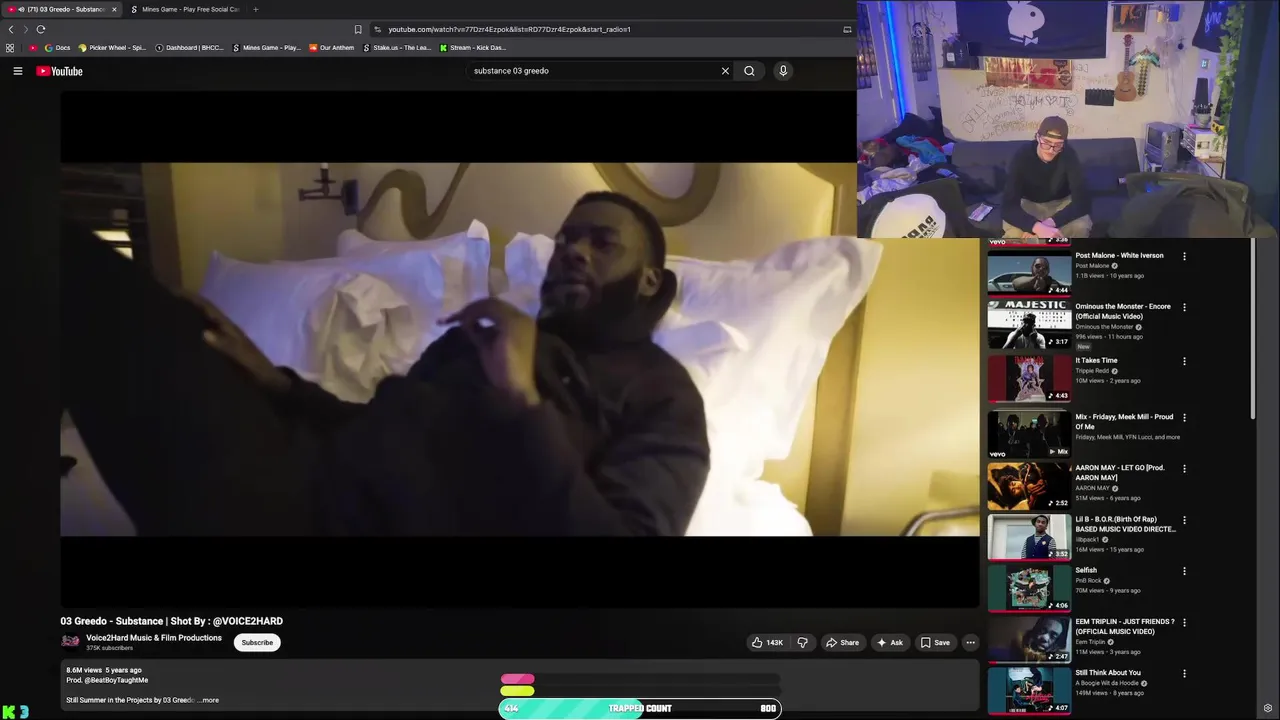Like the video with thumbs up 143K
The height and width of the screenshot is (720, 1280).
(768, 643)
